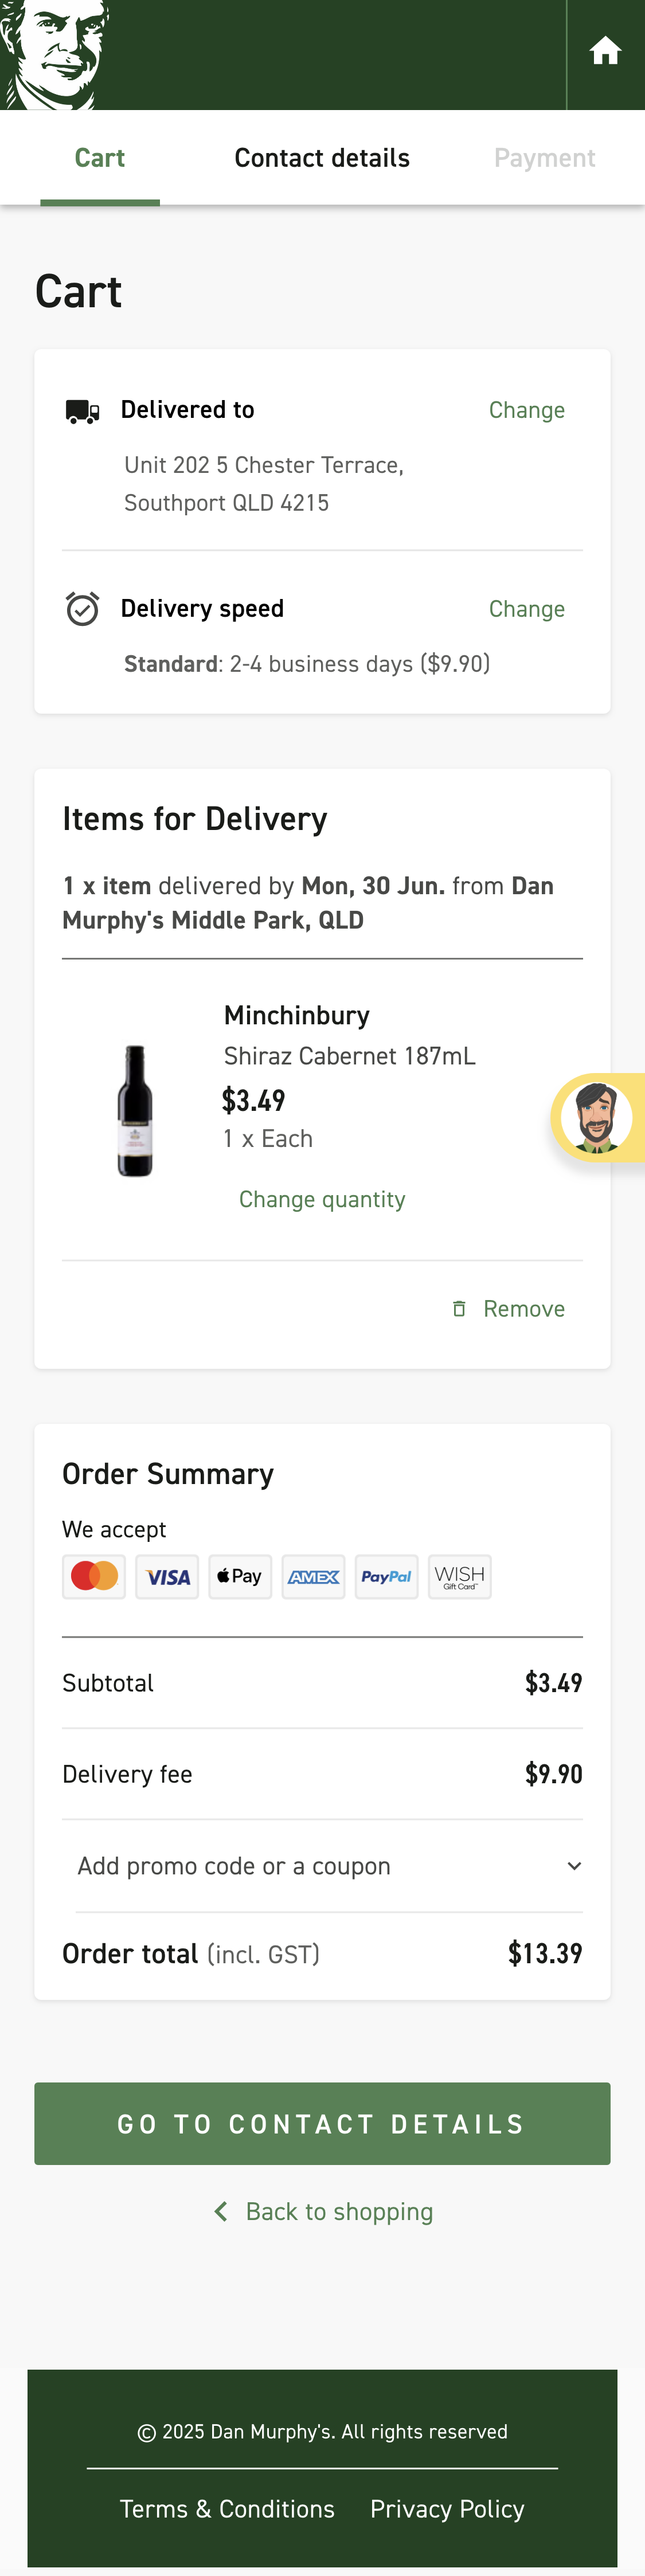Screen dimensions: 645x2576
Task: Click Back to shopping
Action: [x=322, y=2211]
